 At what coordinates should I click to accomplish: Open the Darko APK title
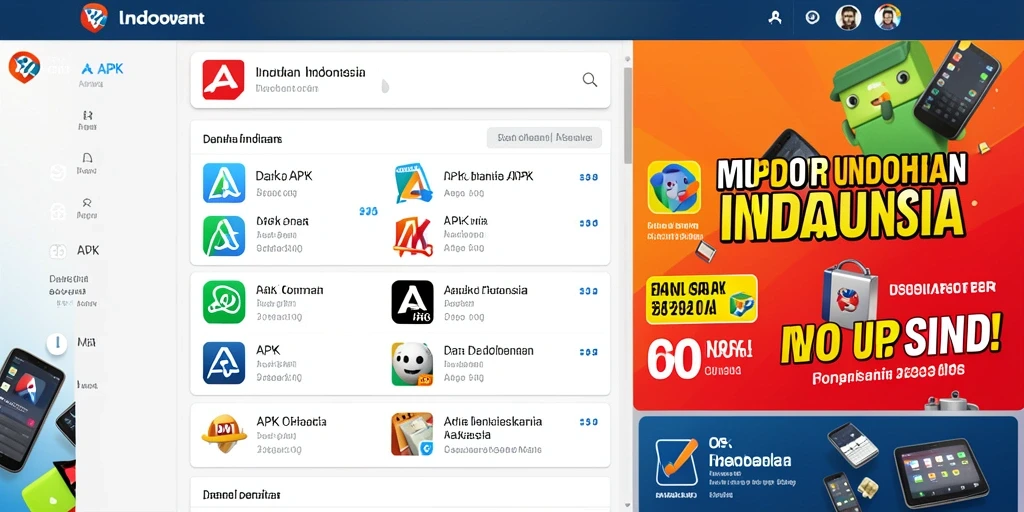point(284,176)
